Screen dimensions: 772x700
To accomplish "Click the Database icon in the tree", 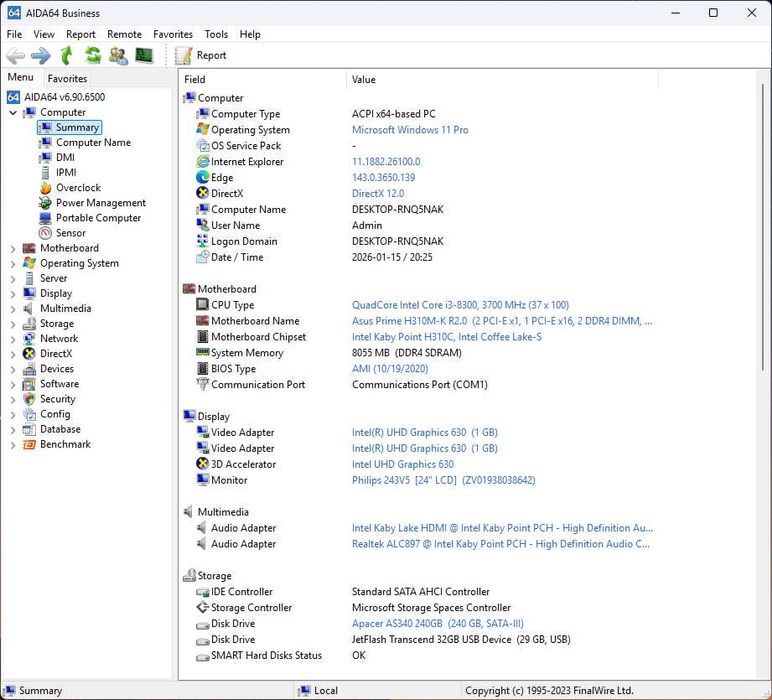I will (30, 429).
